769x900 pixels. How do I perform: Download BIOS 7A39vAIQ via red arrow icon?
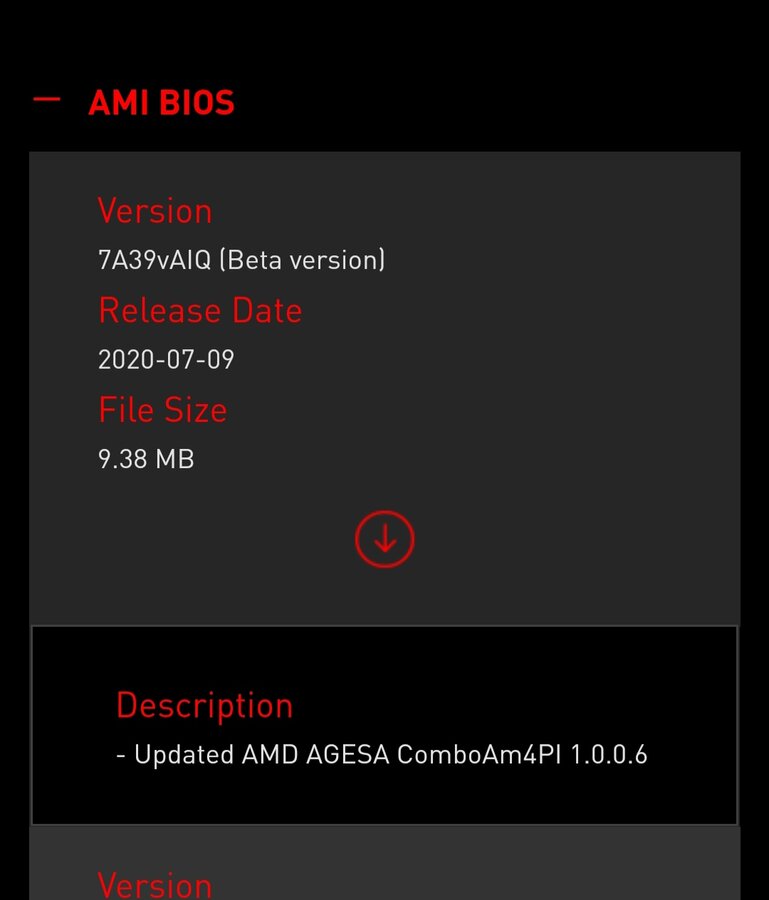384,539
